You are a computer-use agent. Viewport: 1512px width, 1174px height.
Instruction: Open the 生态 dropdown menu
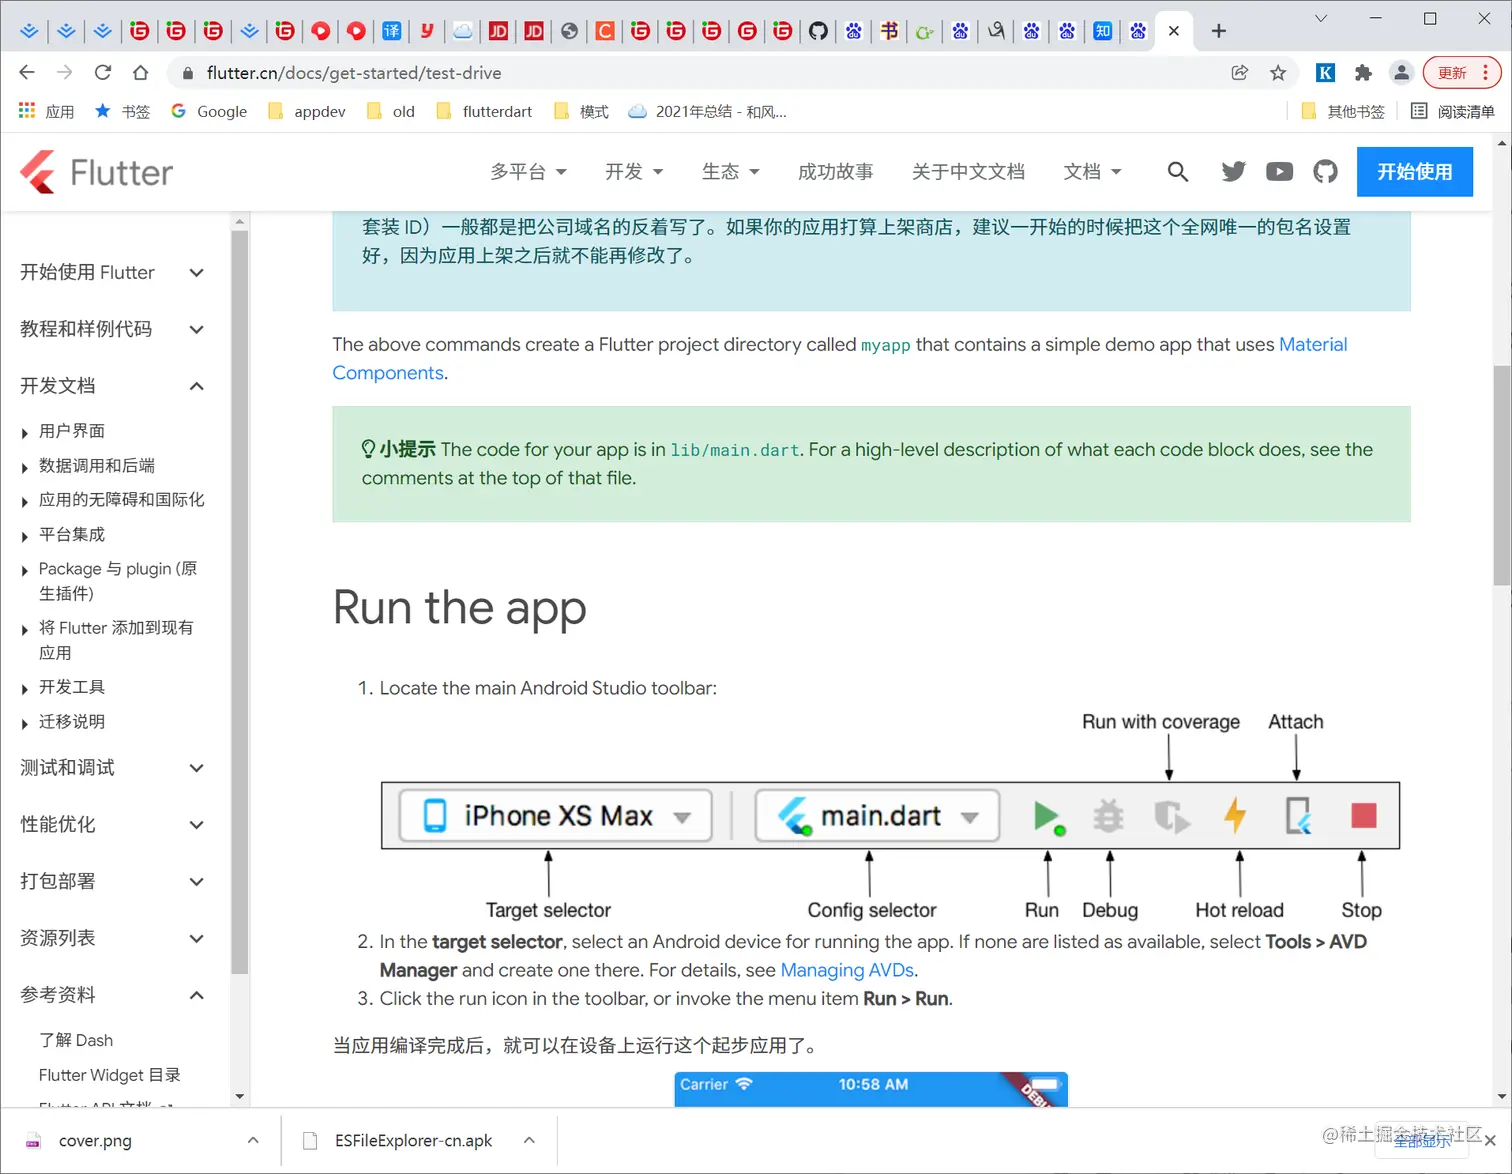731,172
